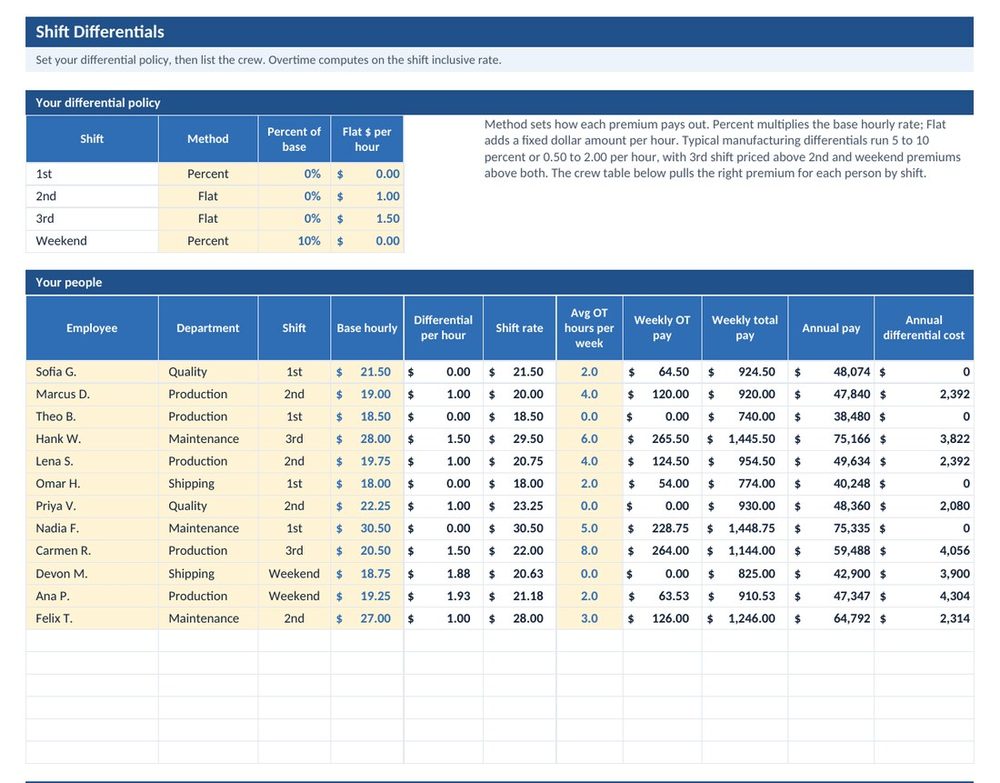
Task: Select Carmen R.'s 3rd shift cell
Action: (x=294, y=550)
